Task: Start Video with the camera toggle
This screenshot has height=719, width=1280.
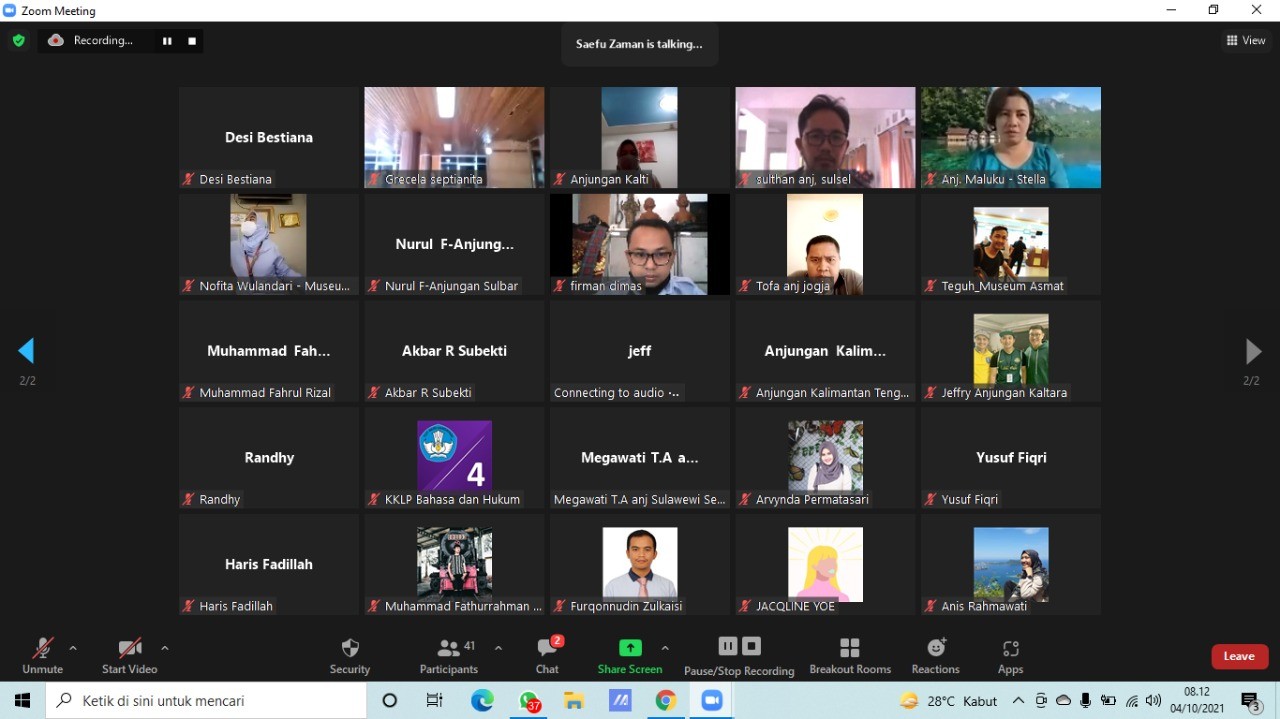Action: (x=130, y=655)
